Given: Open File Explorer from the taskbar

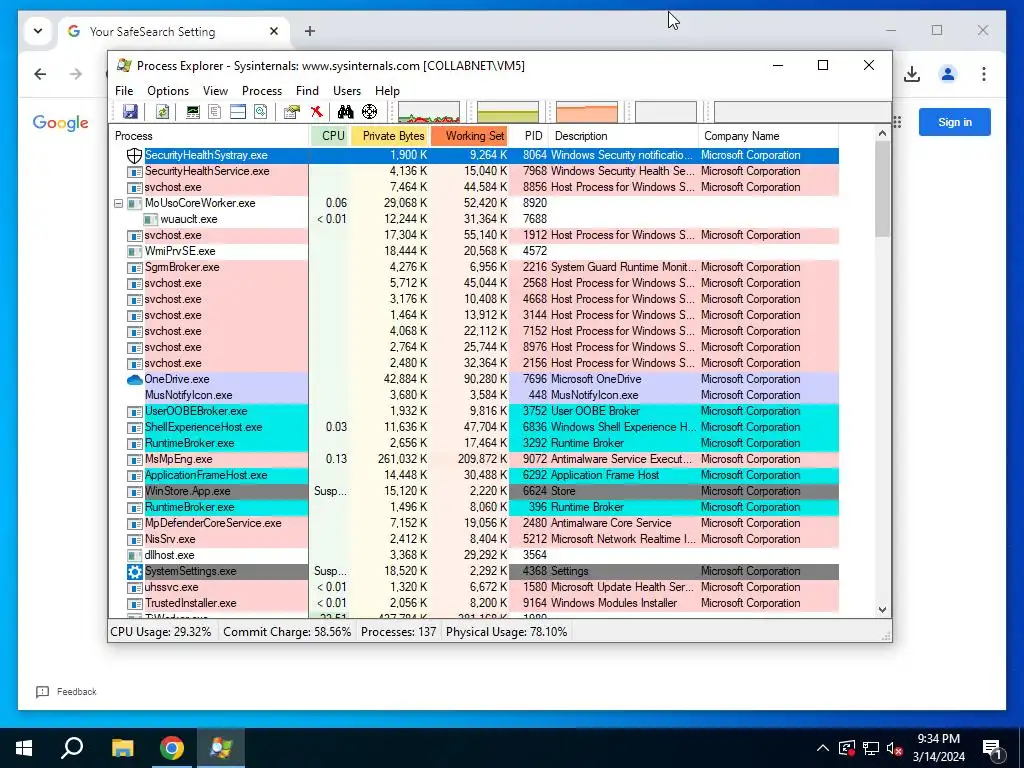Looking at the screenshot, I should click(x=122, y=748).
